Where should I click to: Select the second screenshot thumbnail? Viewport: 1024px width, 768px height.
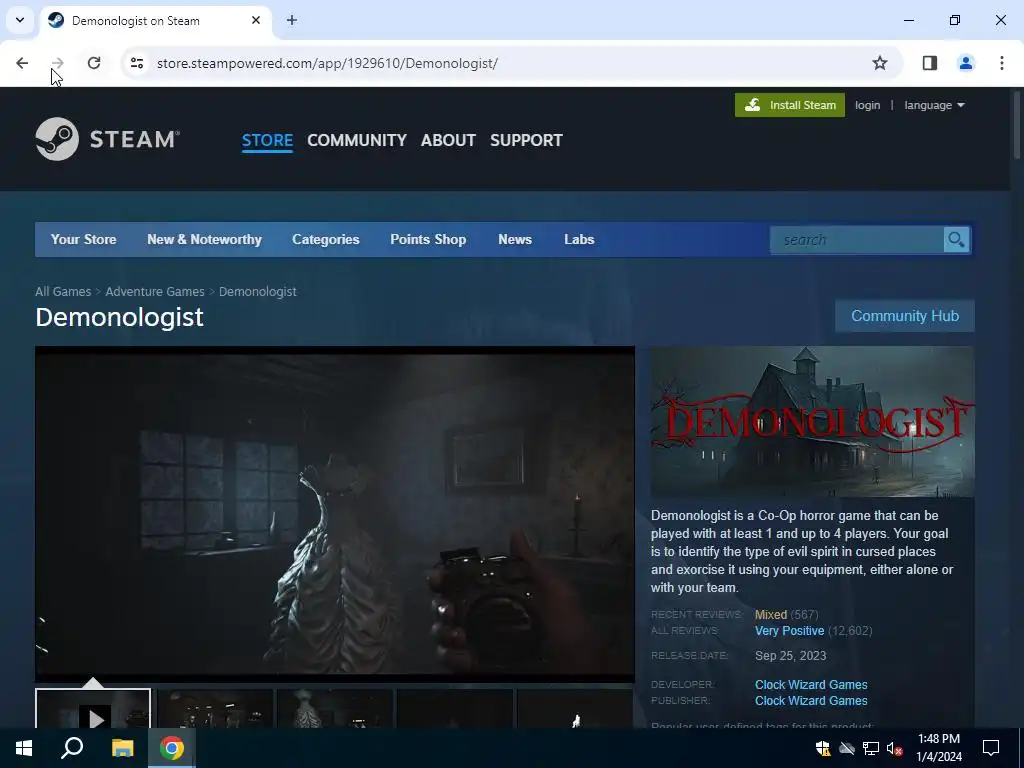(215, 709)
